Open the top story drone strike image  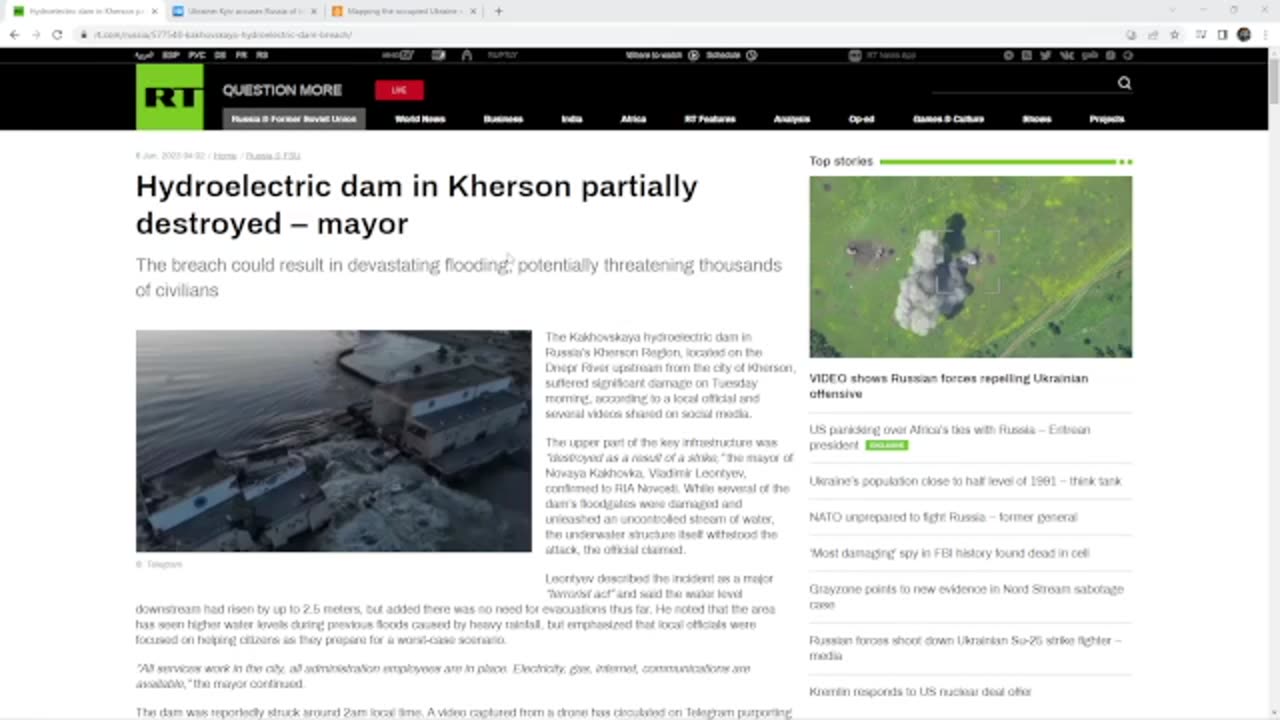click(x=971, y=267)
